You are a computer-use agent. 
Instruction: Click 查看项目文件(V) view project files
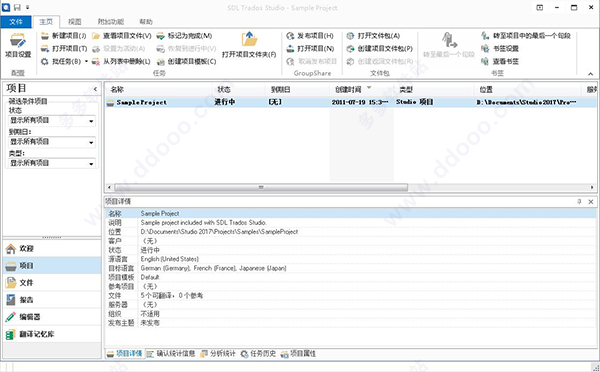tap(122, 36)
